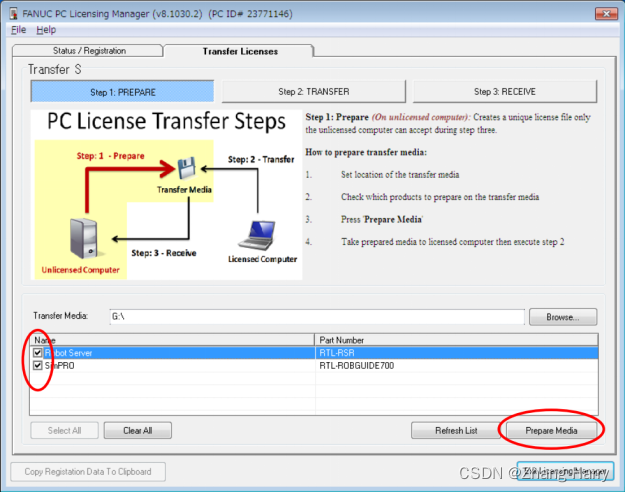The width and height of the screenshot is (625, 492).
Task: Select the Transfer Licenses tab
Action: (x=240, y=51)
